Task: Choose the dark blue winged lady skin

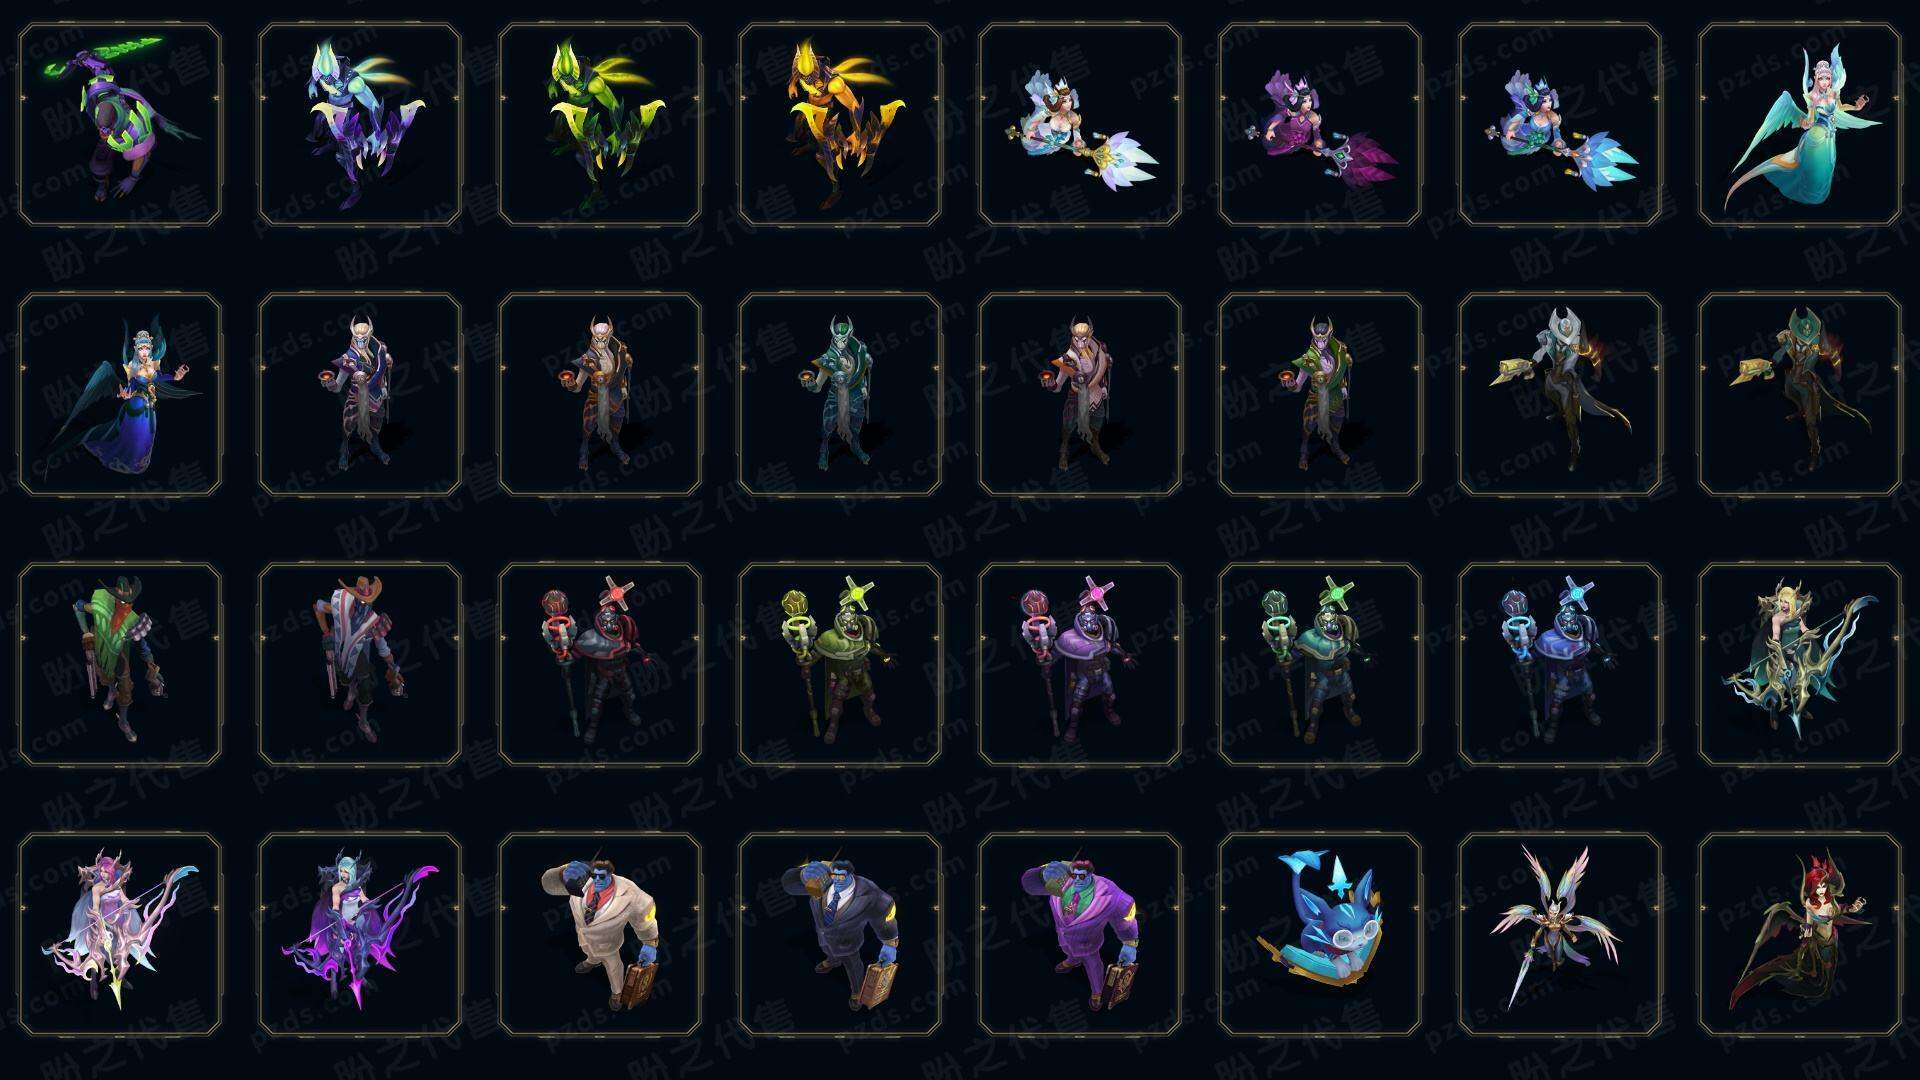Action: tap(120, 394)
